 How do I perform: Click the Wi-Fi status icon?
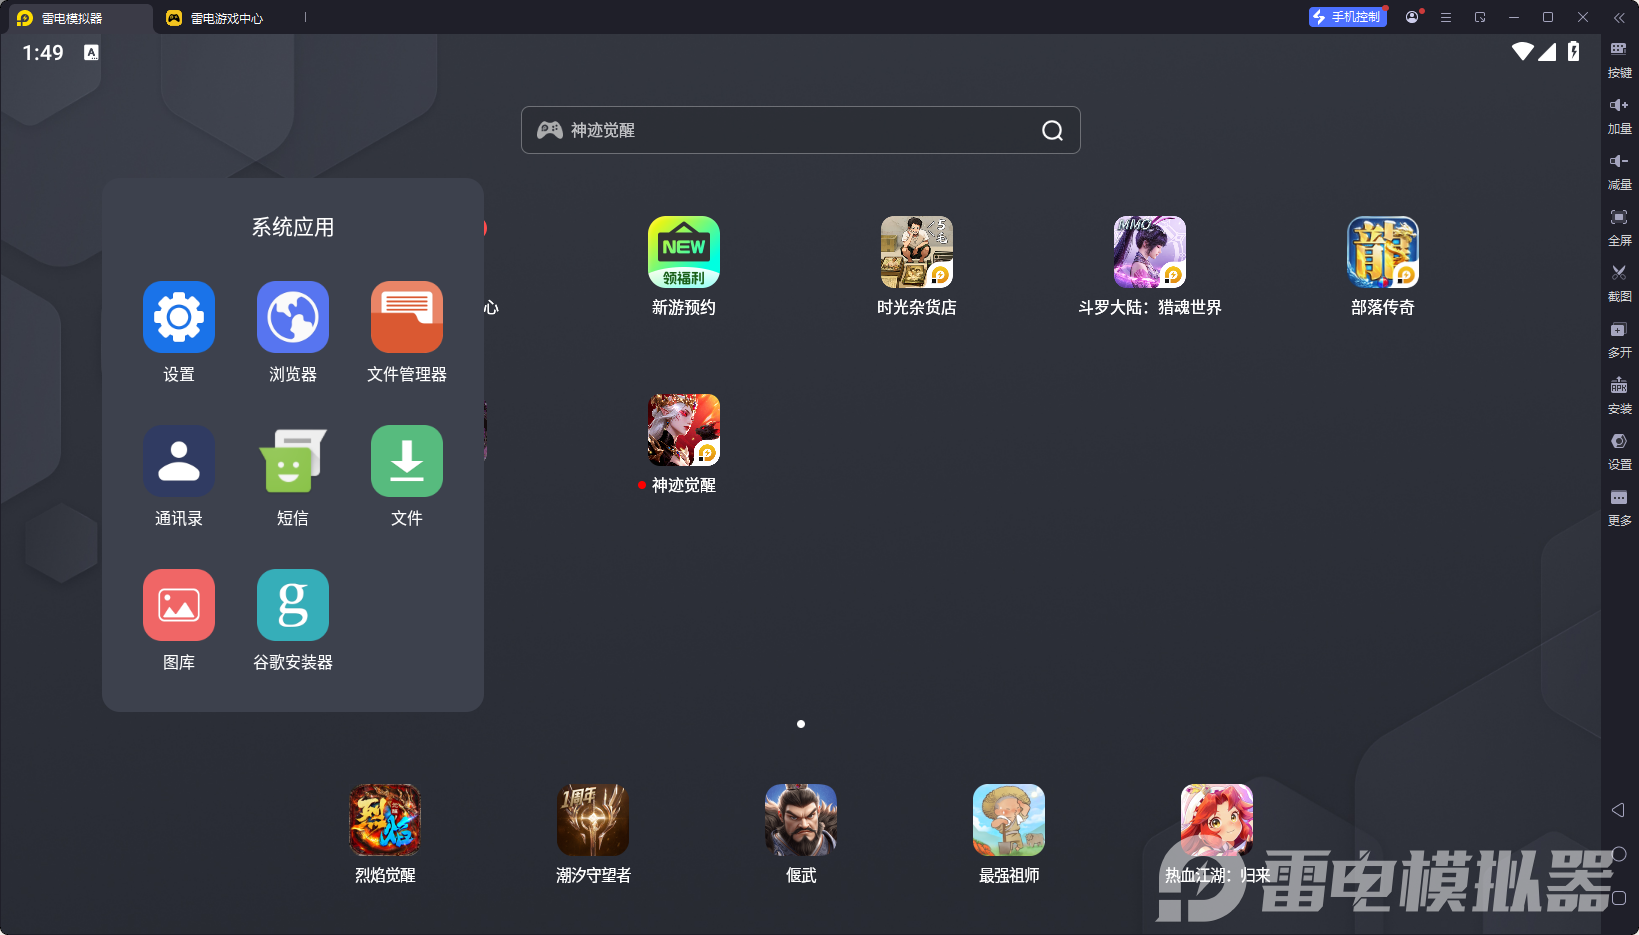[x=1523, y=52]
